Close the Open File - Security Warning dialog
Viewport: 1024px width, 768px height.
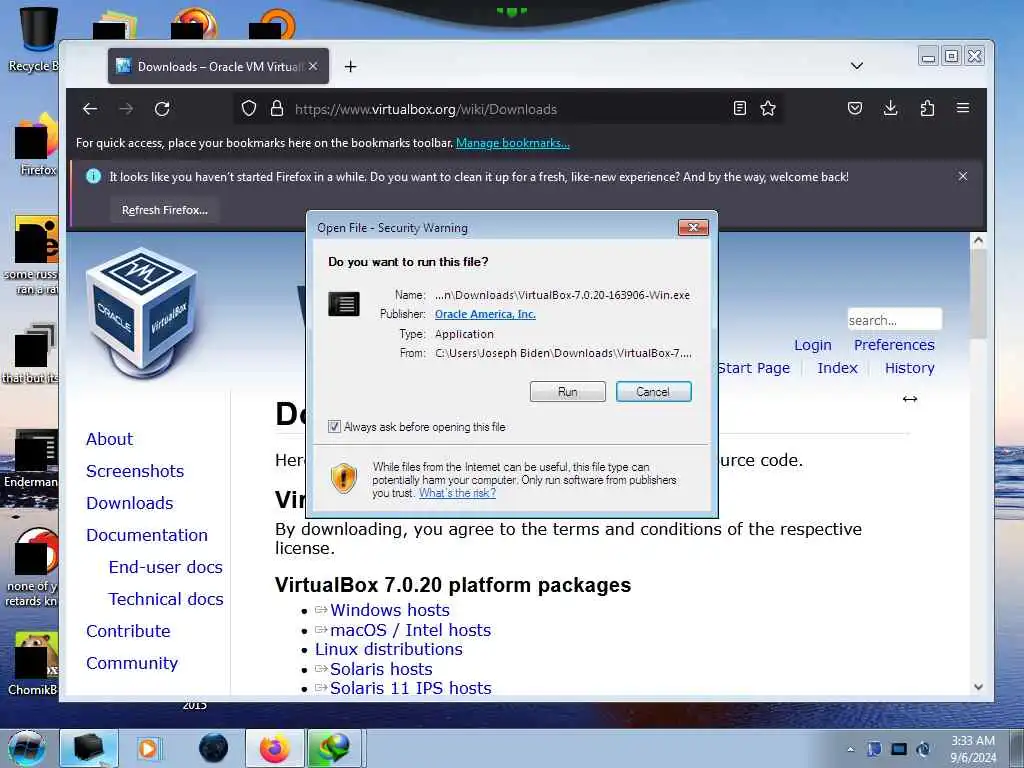[x=693, y=227]
